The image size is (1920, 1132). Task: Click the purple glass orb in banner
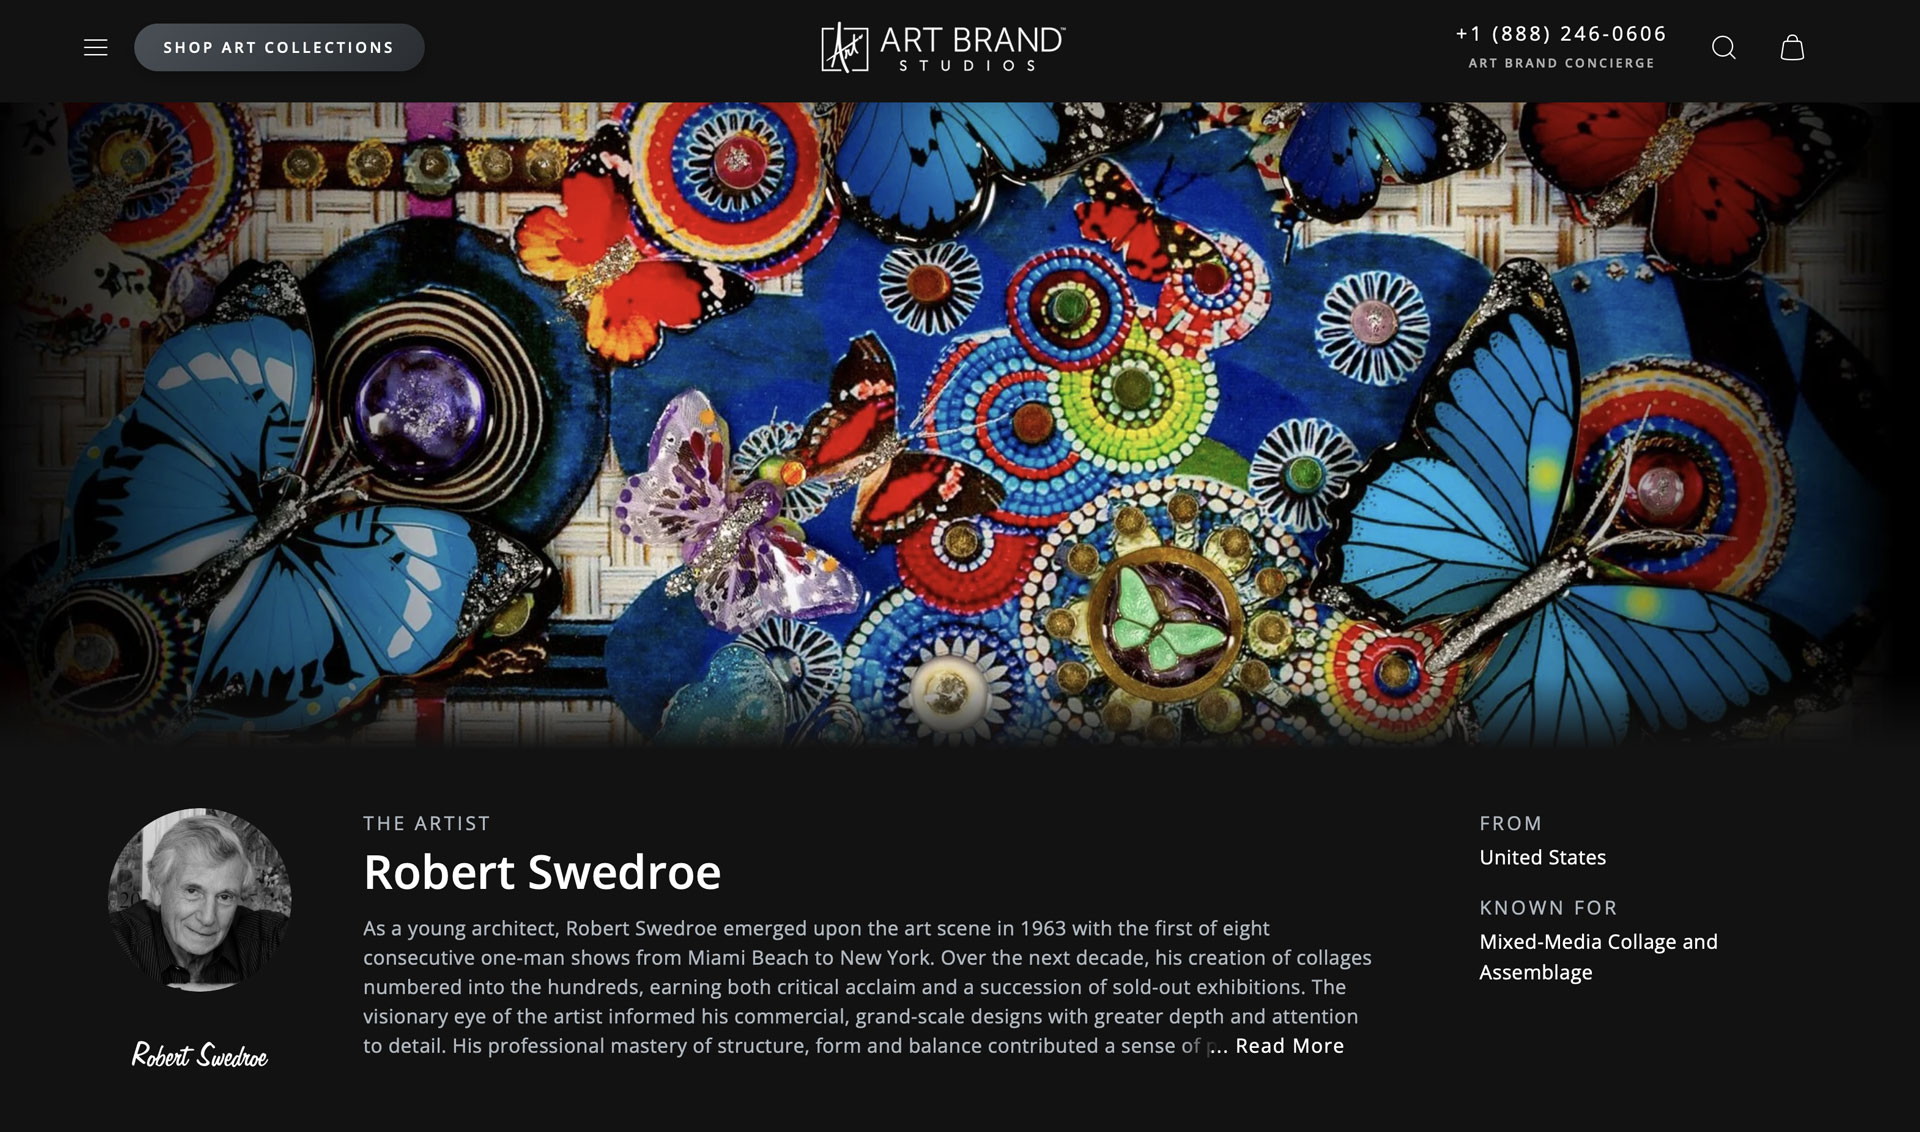point(420,405)
